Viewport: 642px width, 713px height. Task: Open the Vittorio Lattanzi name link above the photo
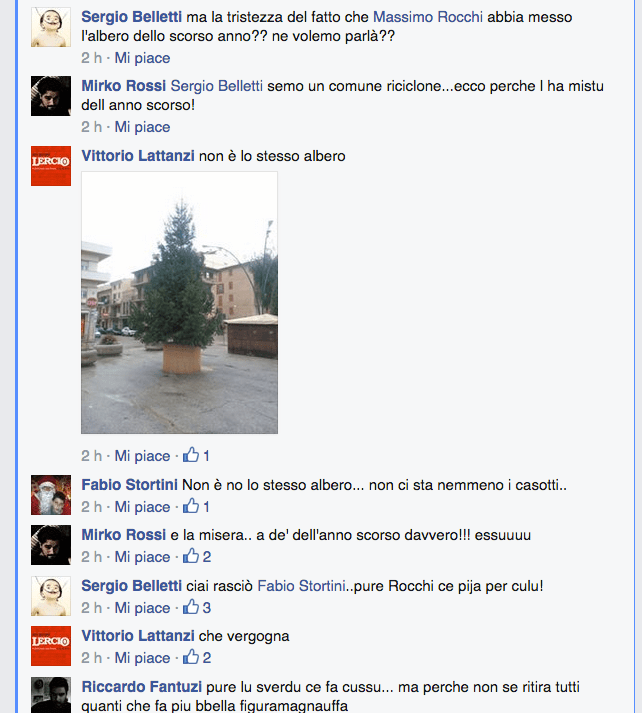coord(138,156)
